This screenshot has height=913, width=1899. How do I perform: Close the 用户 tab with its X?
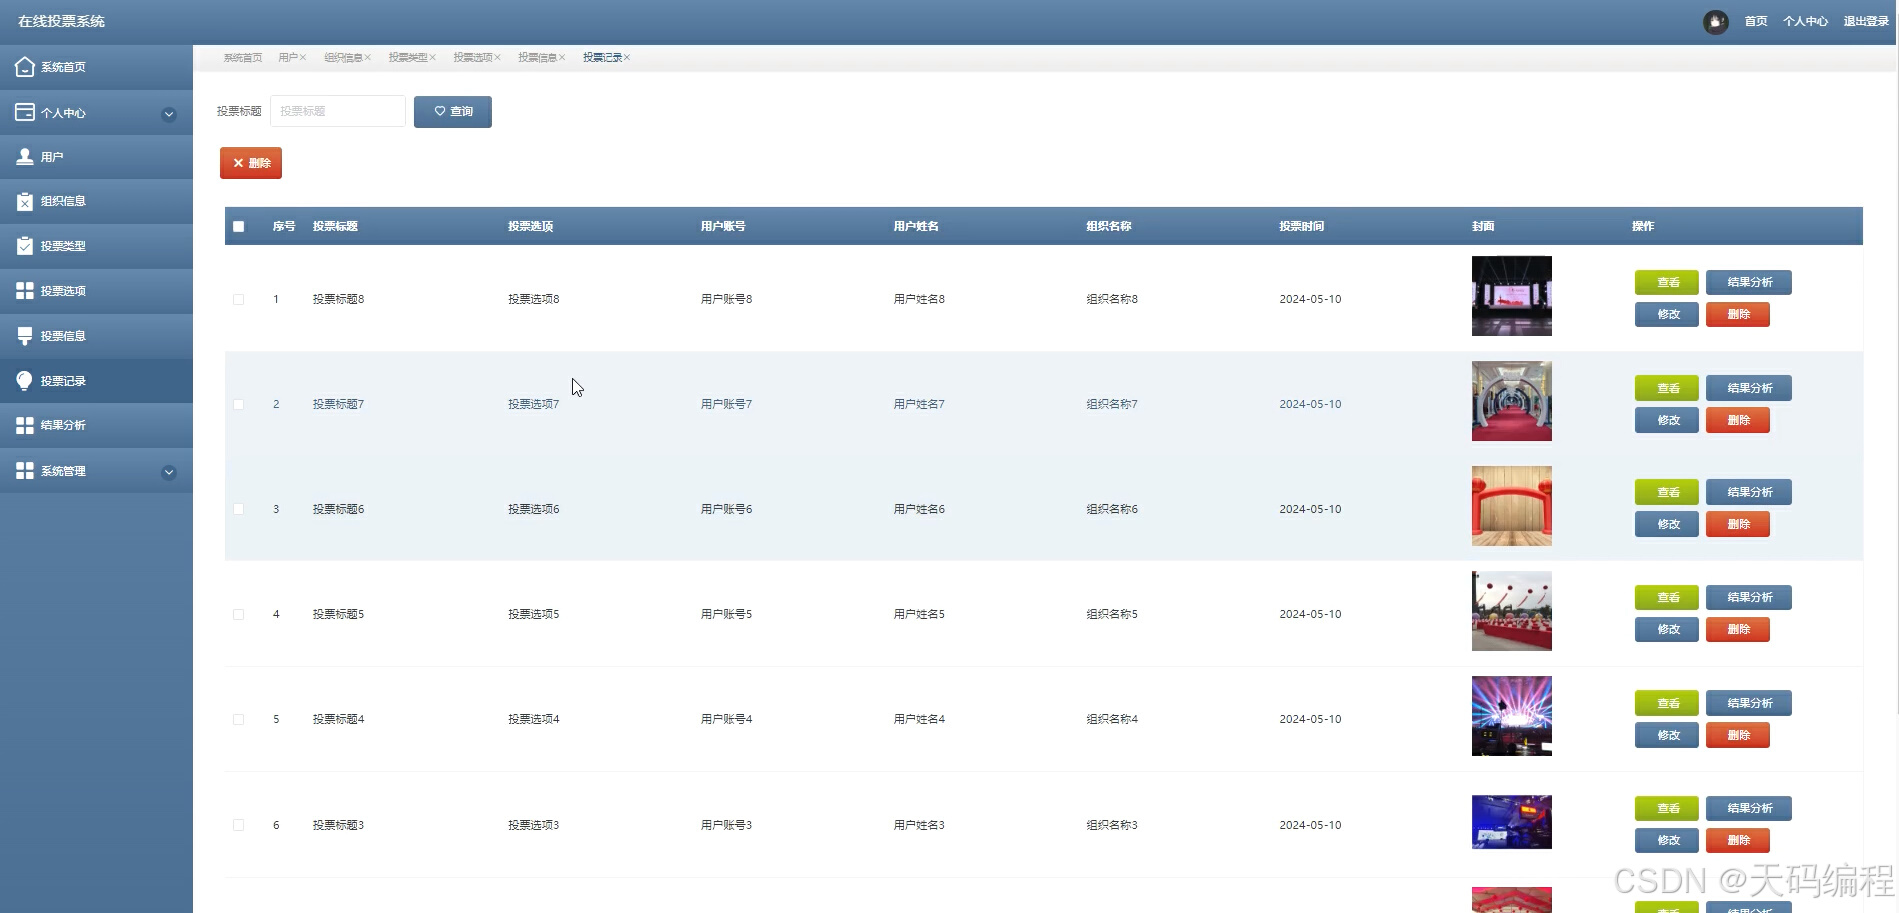tap(303, 58)
